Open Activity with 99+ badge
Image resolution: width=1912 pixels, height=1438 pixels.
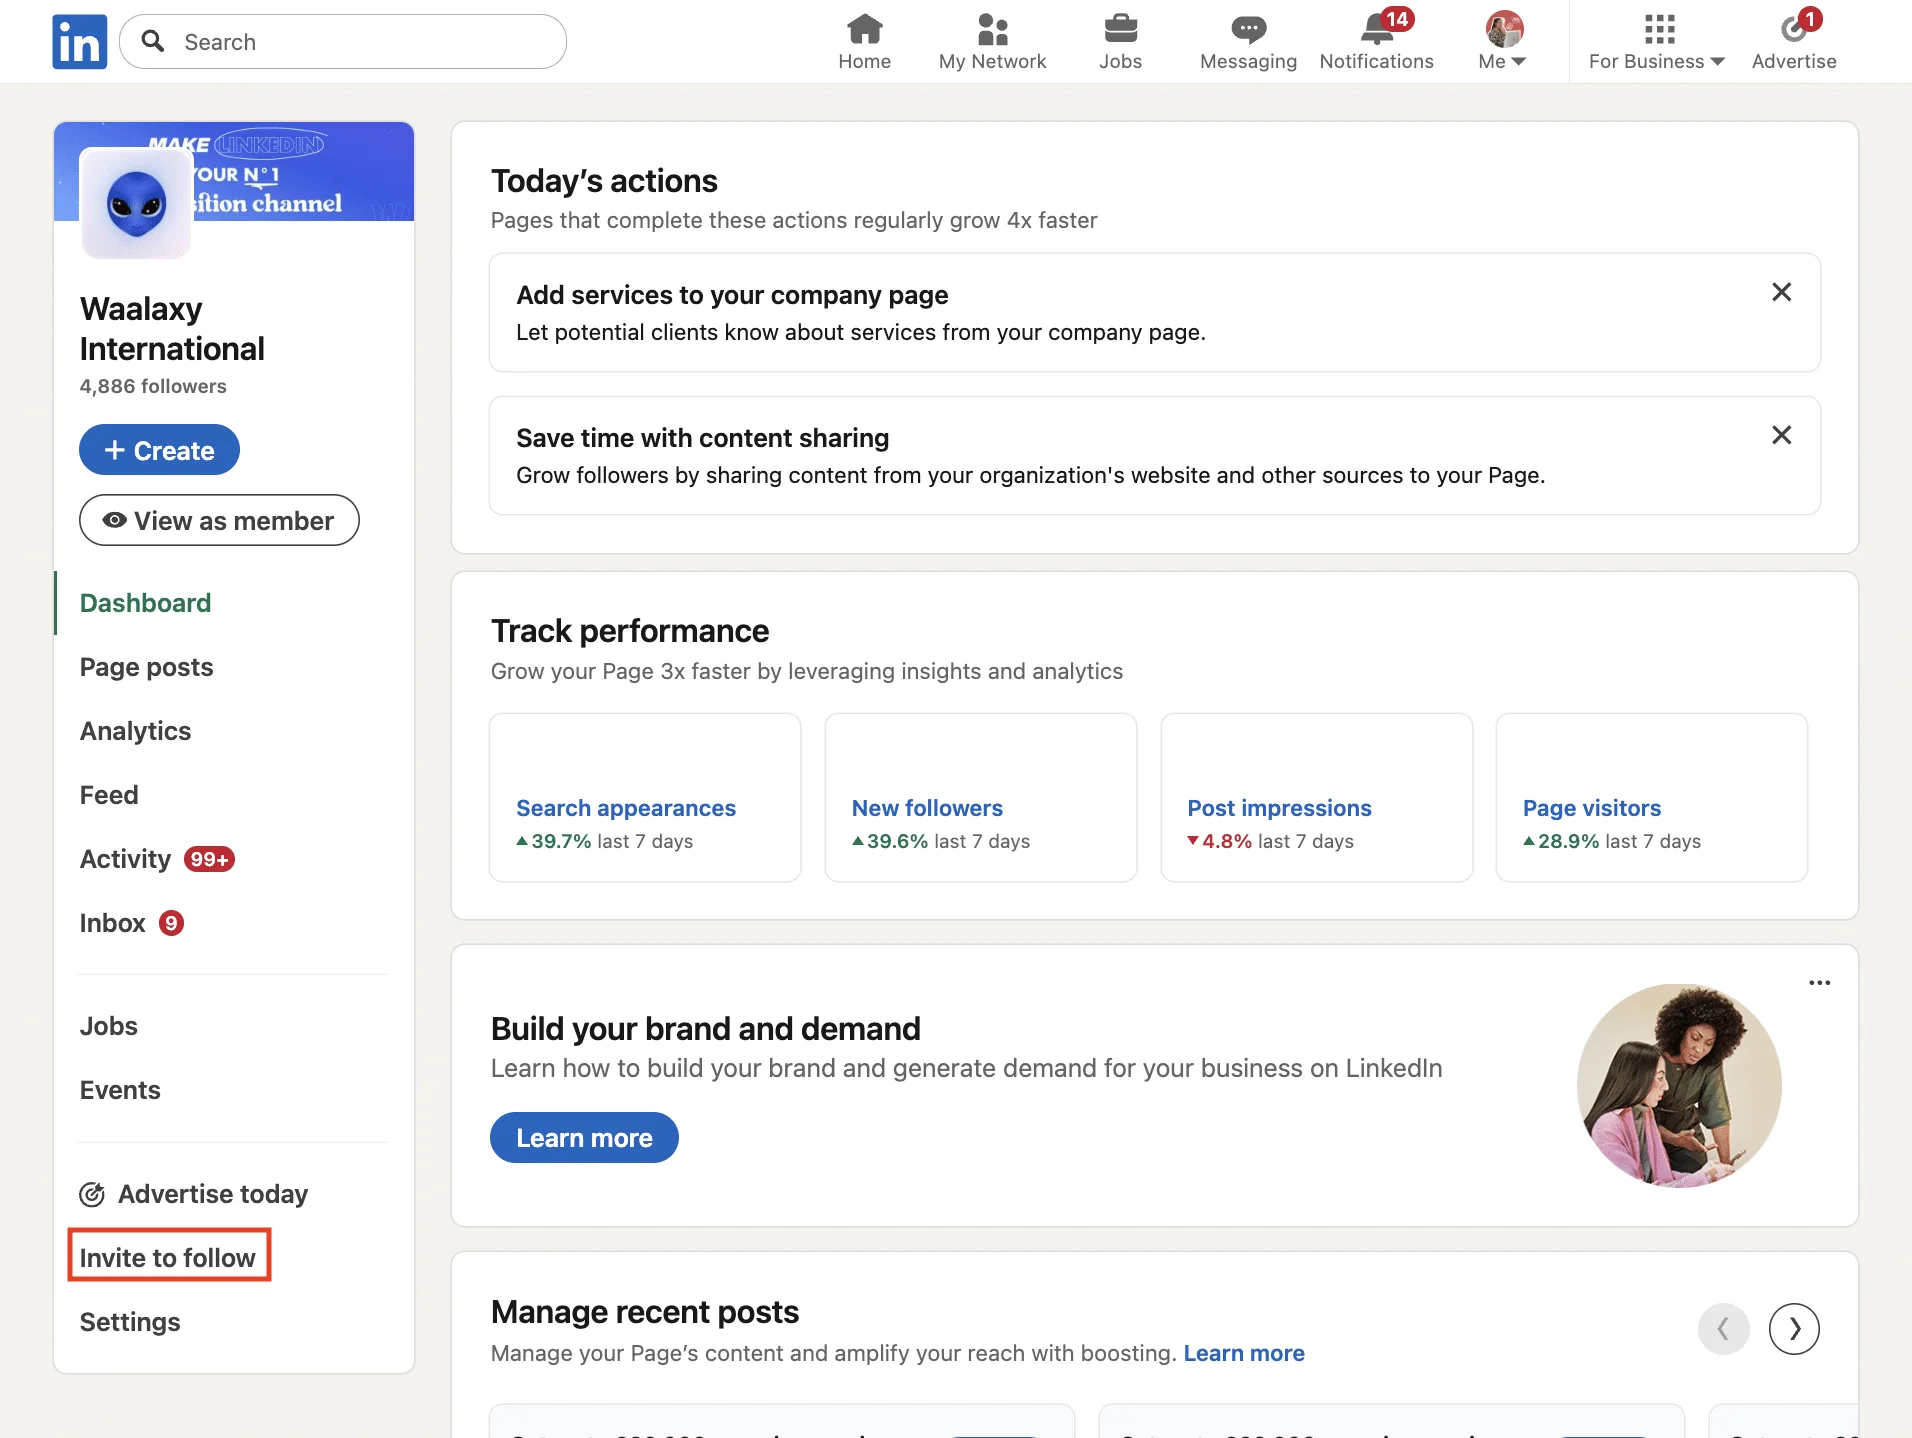(157, 859)
